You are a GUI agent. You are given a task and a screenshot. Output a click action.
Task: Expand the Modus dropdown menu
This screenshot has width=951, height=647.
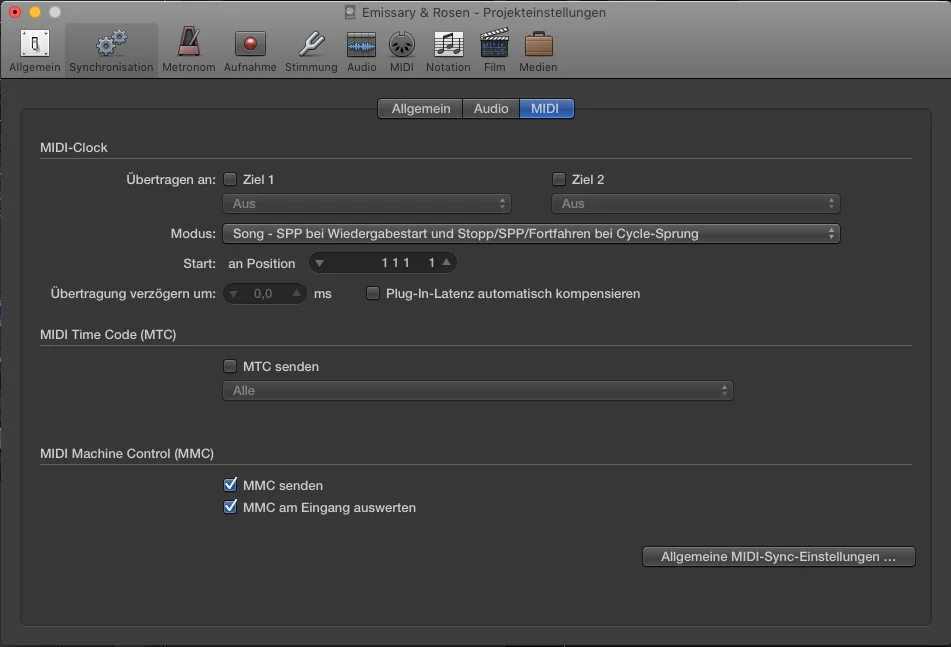point(530,234)
